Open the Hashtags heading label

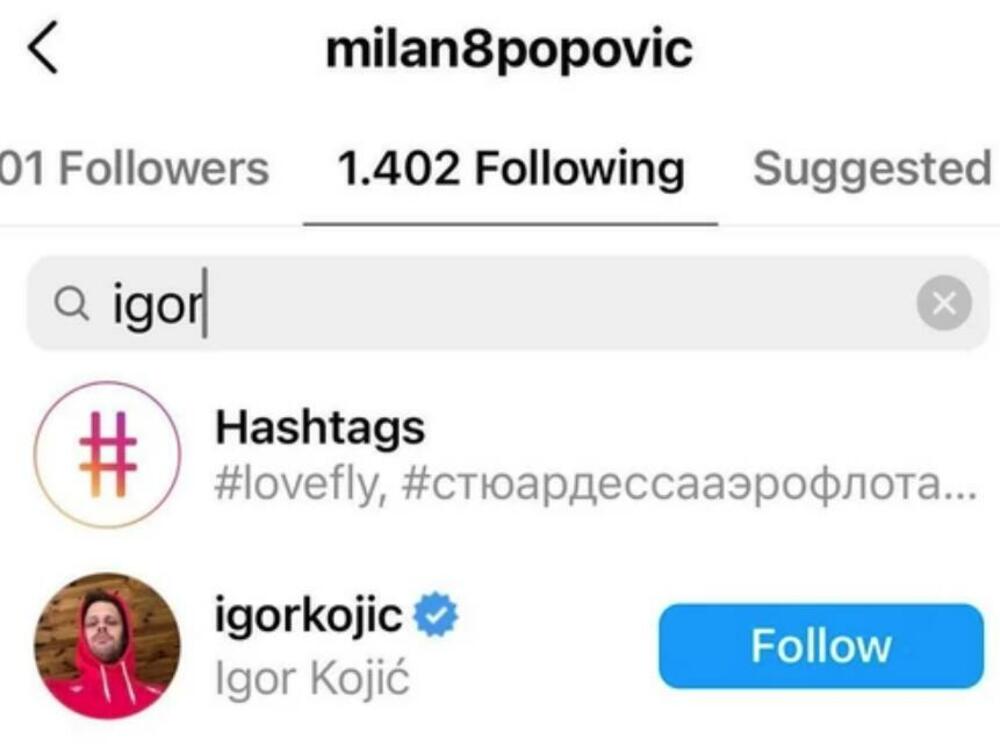(320, 428)
